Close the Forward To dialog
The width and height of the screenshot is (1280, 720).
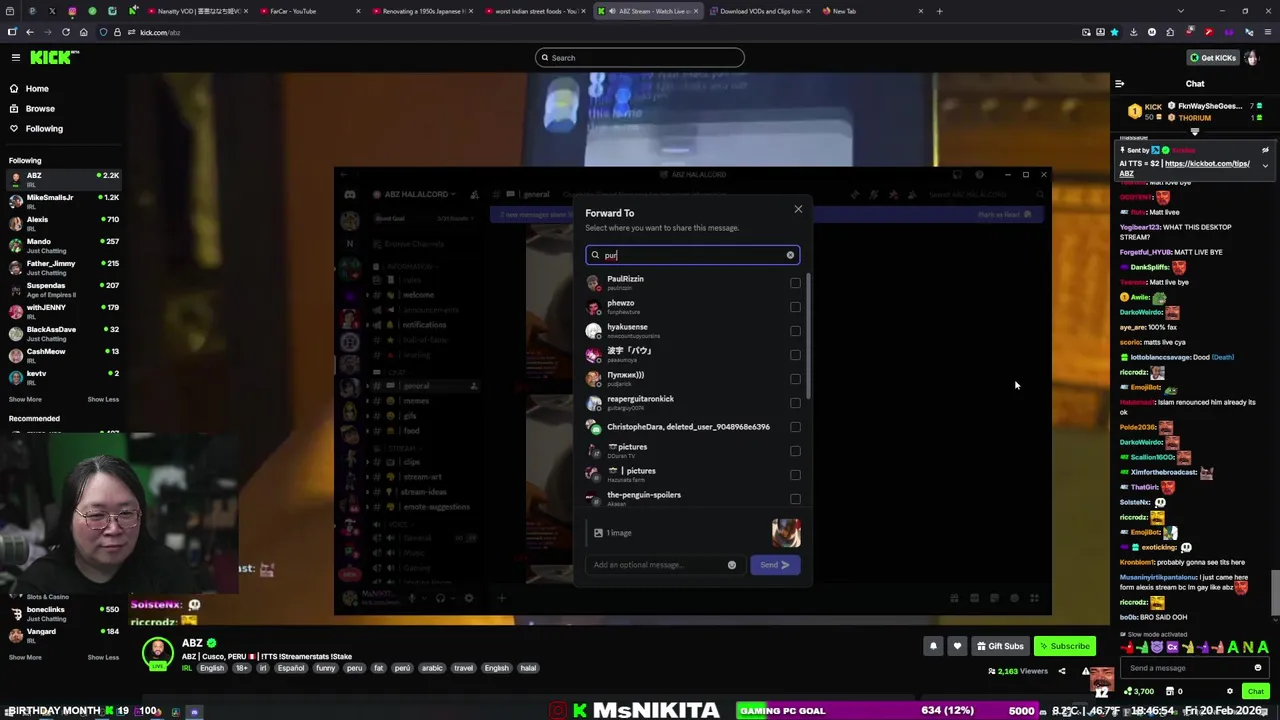tap(798, 209)
